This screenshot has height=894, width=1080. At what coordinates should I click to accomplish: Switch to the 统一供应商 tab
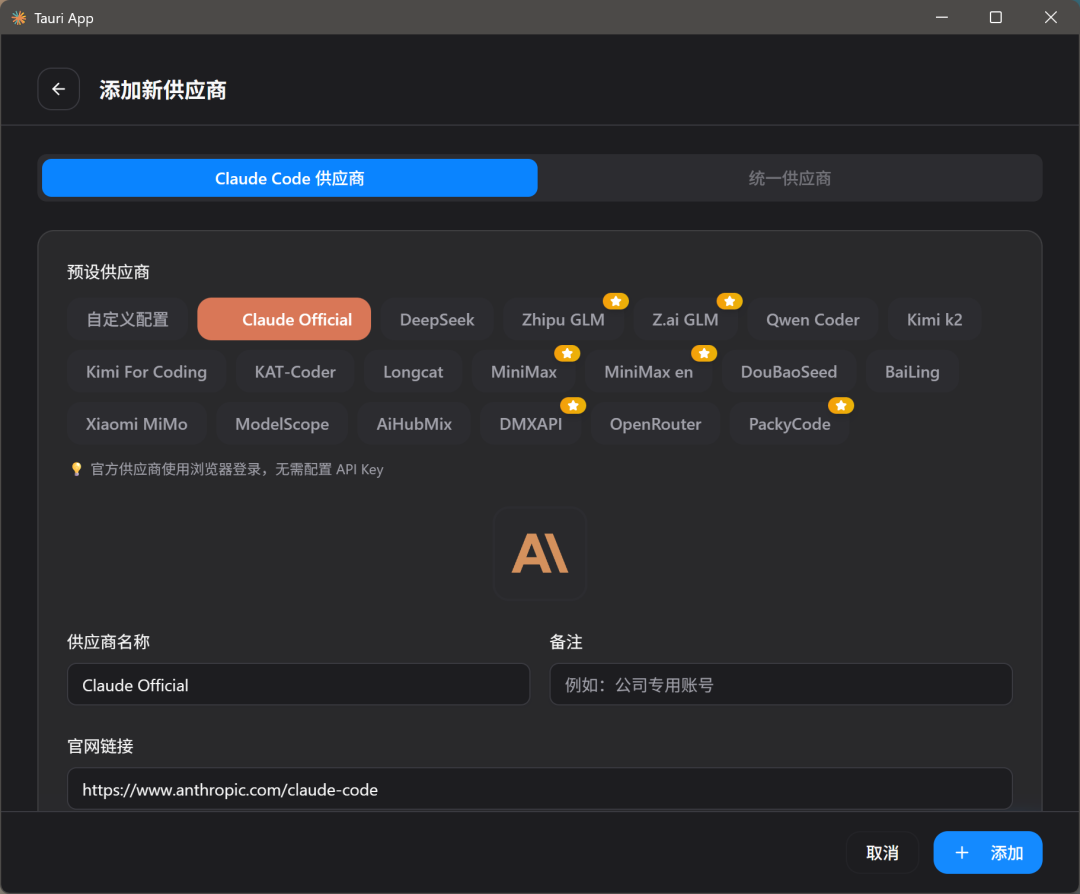point(789,177)
